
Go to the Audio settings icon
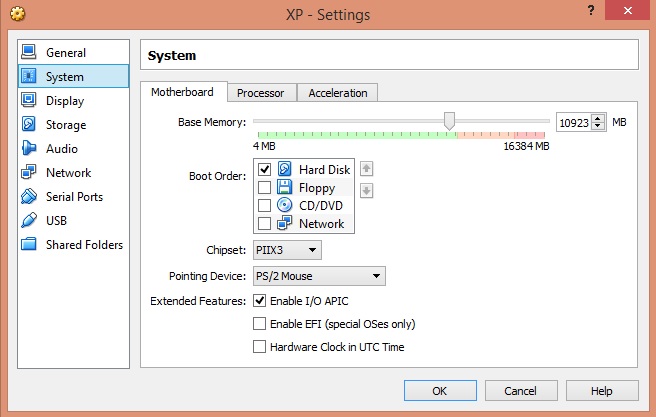click(28, 148)
